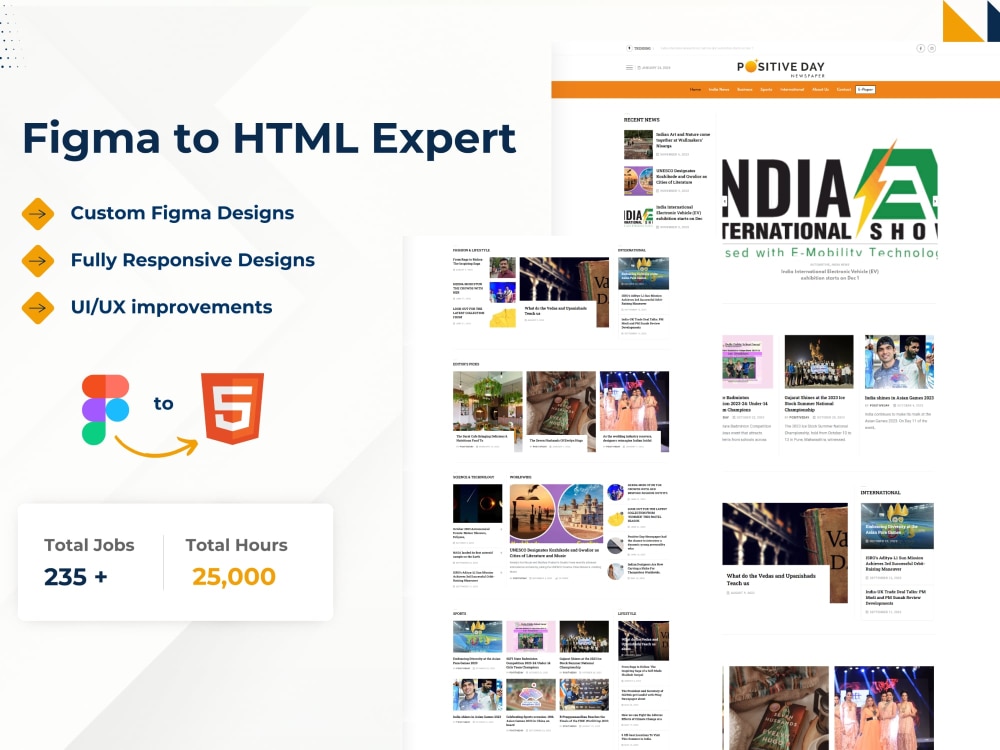The image size is (1000, 750).
Task: Click the Gujarat ice stock team photo
Action: [x=818, y=362]
